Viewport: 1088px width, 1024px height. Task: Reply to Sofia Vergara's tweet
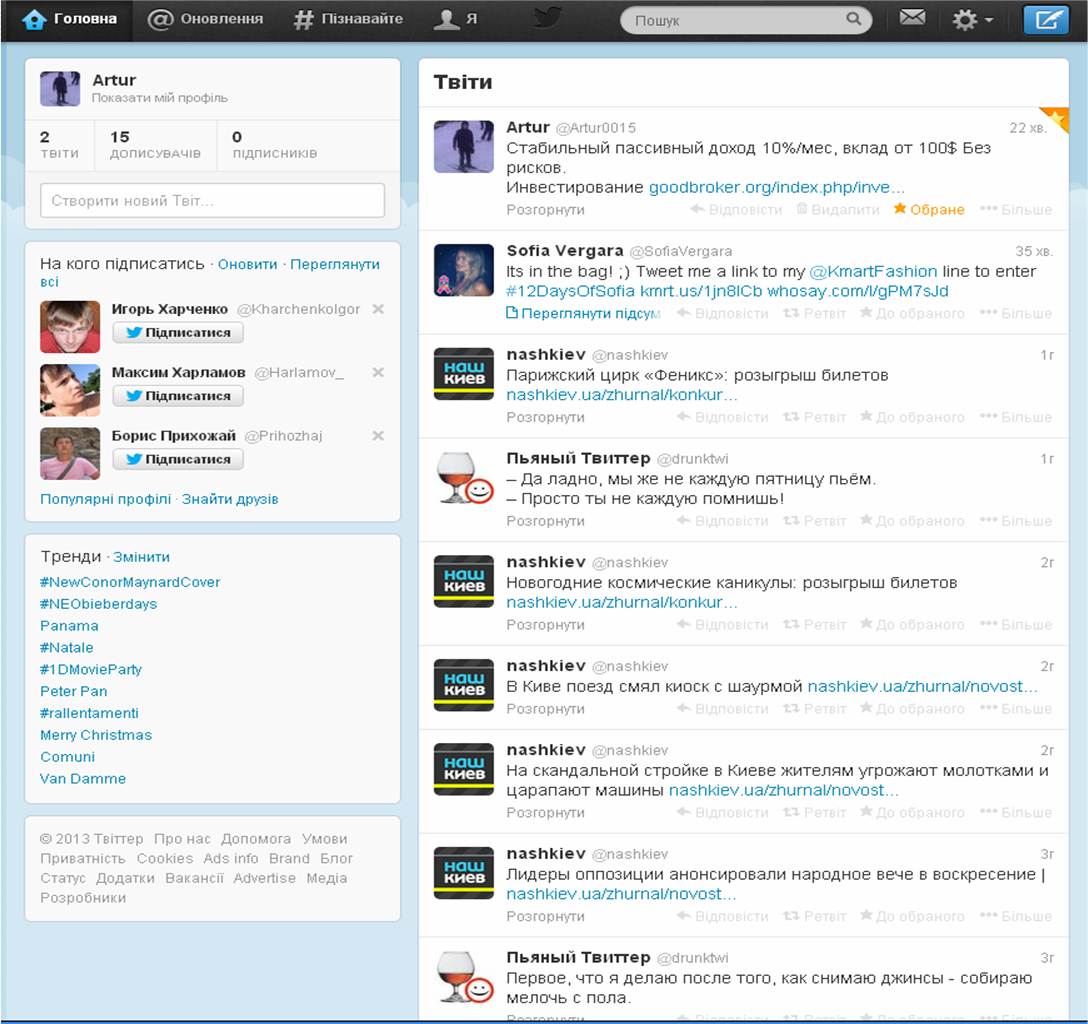722,314
